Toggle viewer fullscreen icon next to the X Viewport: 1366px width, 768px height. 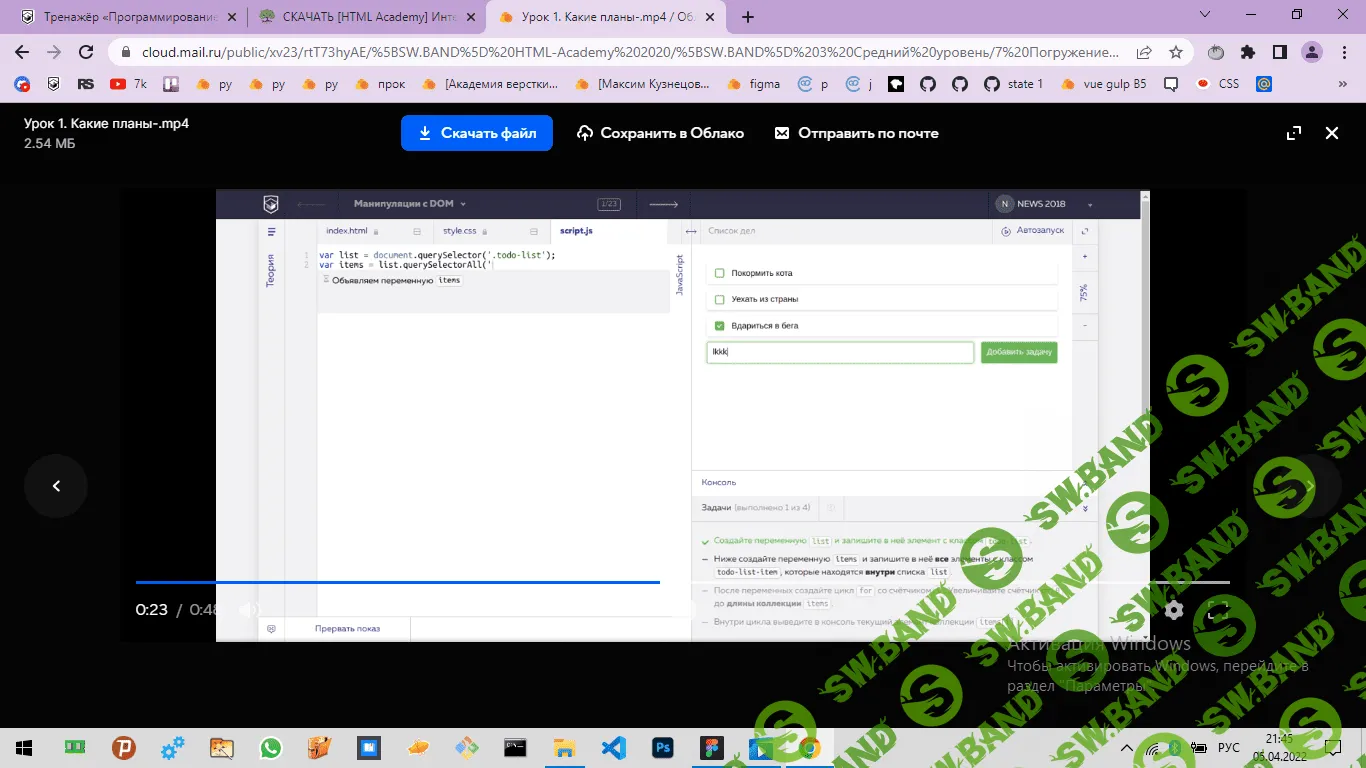1293,133
